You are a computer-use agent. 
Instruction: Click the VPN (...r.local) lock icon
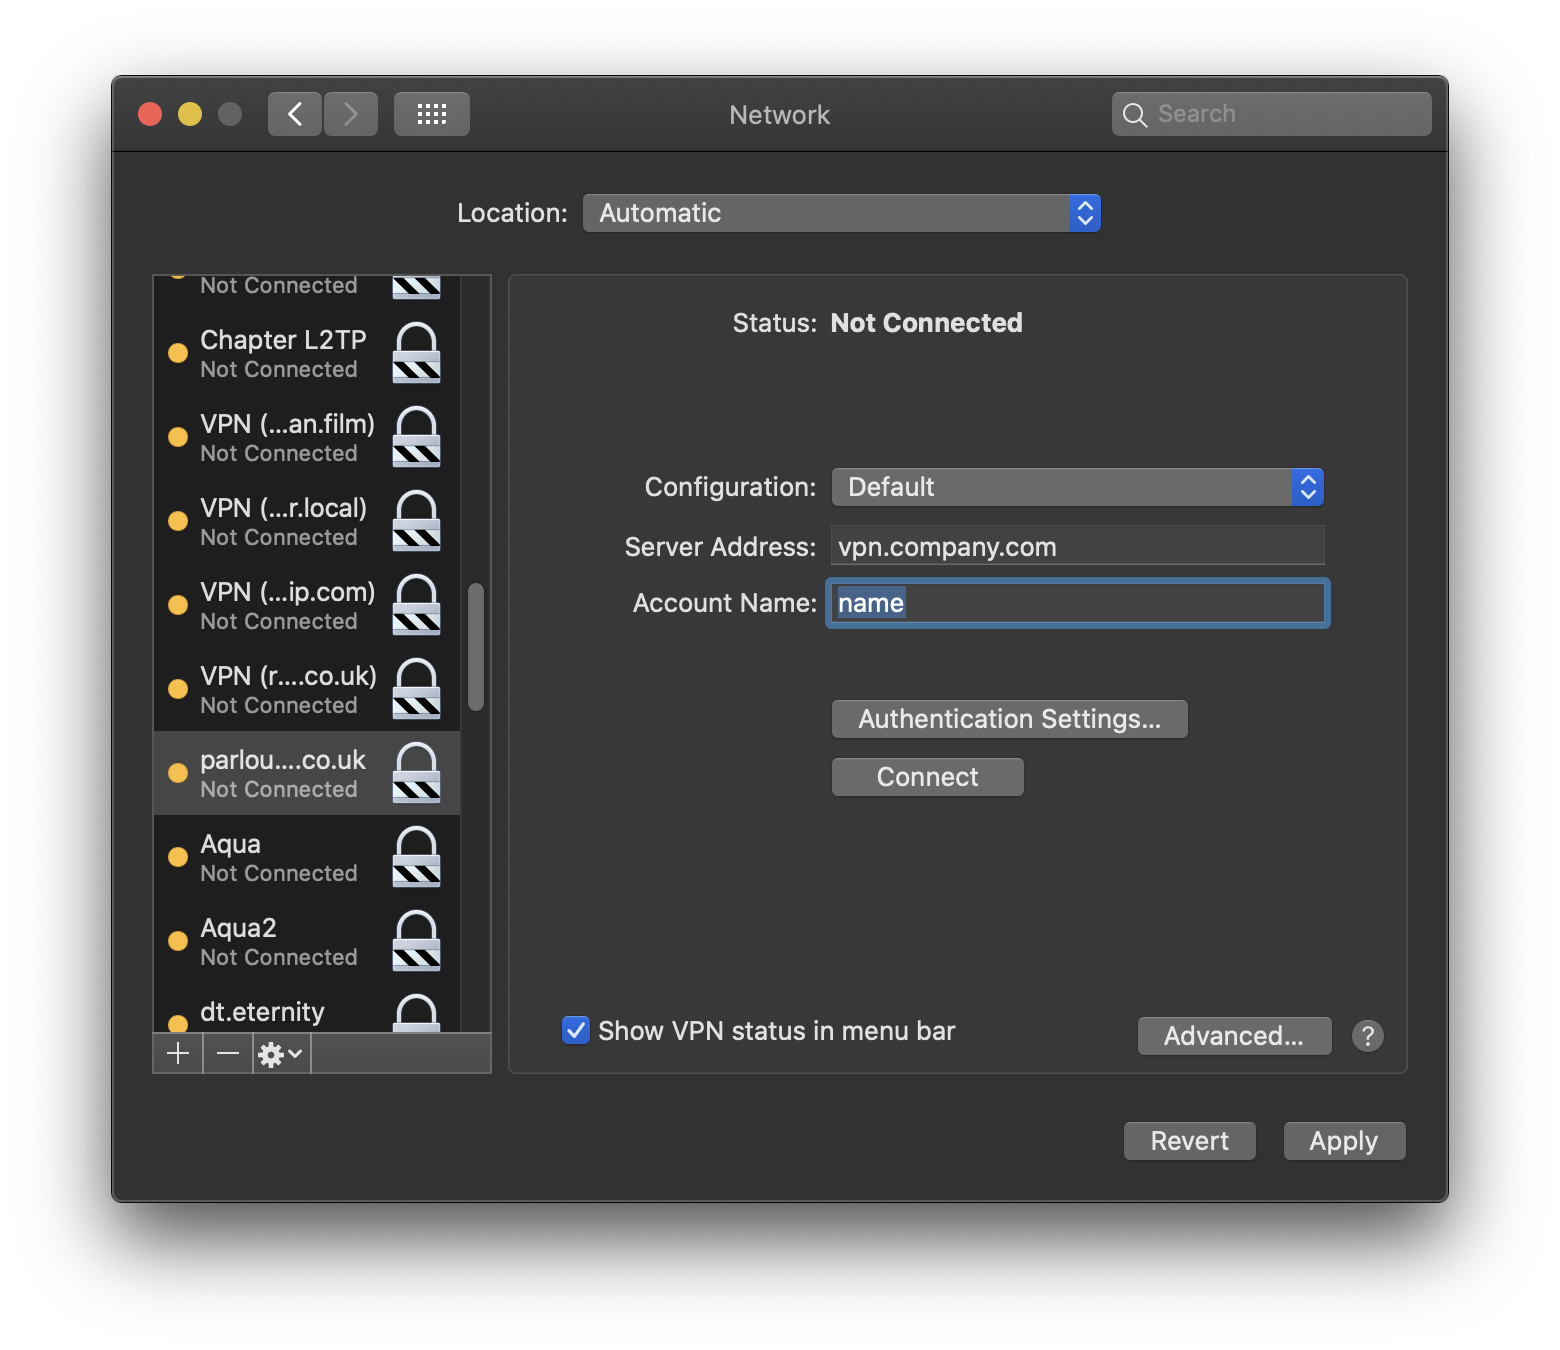pos(417,521)
